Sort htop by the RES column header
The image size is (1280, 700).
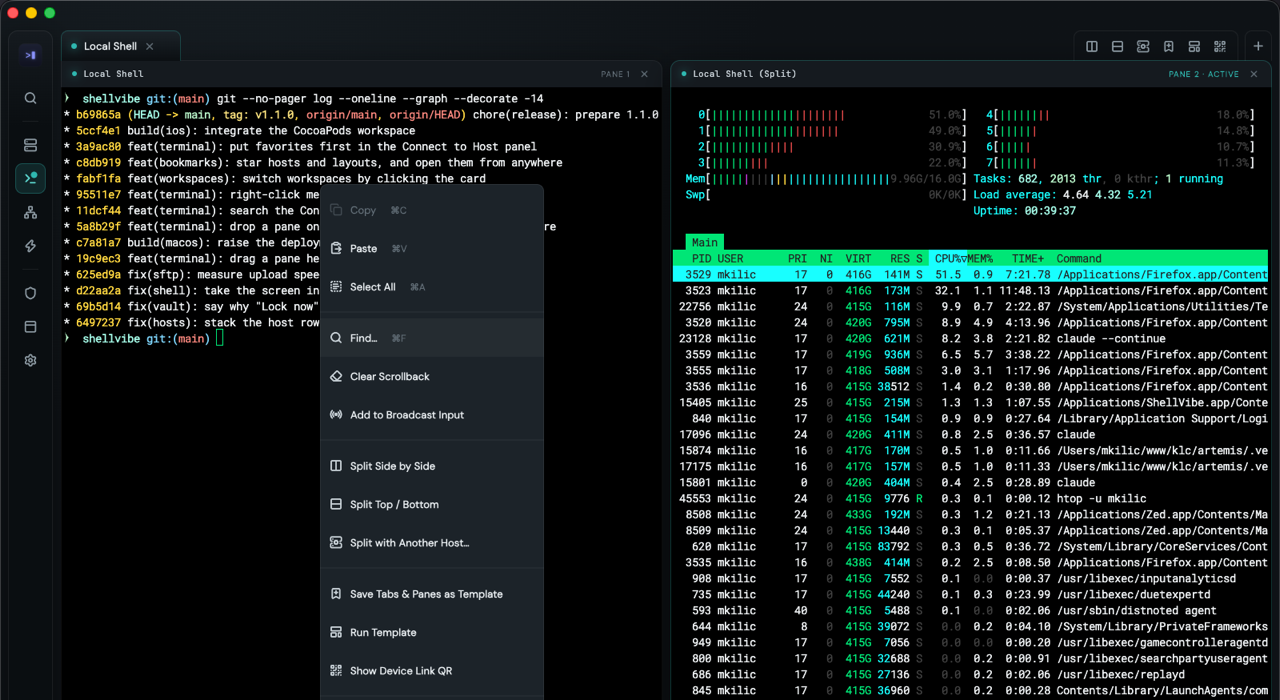tap(900, 258)
